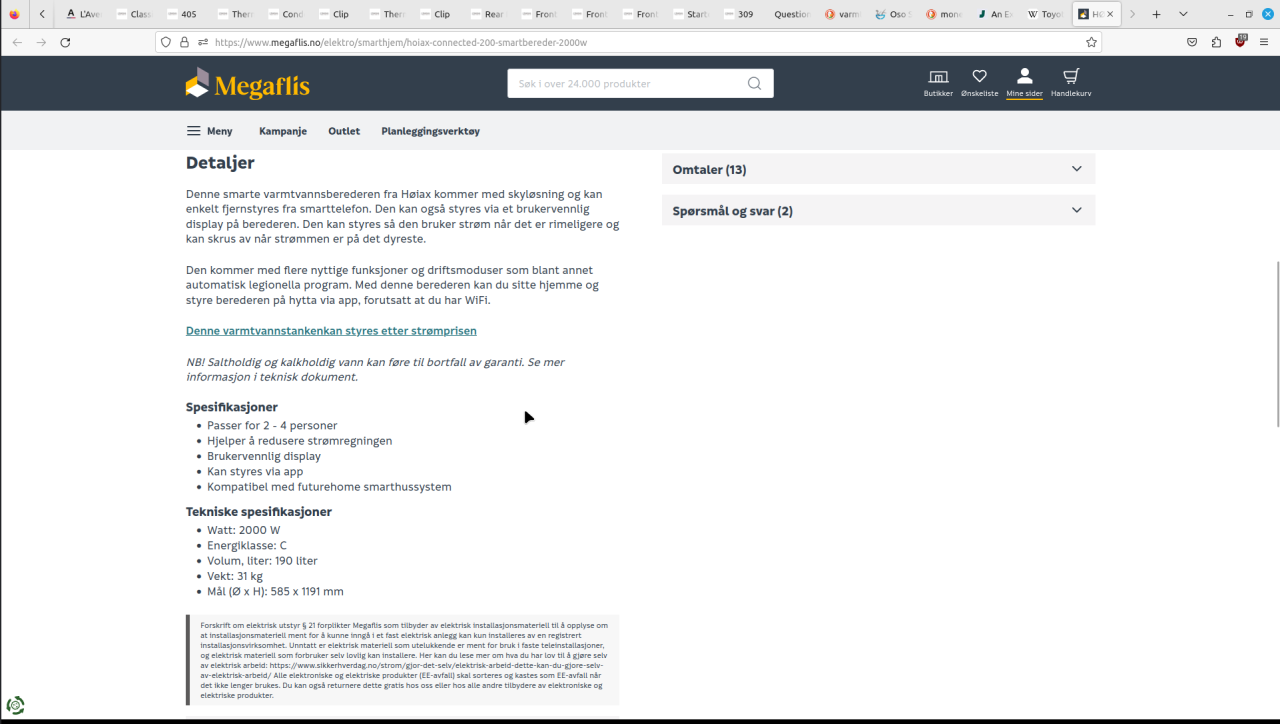Open the Butikker store locator
This screenshot has height=724, width=1280.
click(x=938, y=83)
